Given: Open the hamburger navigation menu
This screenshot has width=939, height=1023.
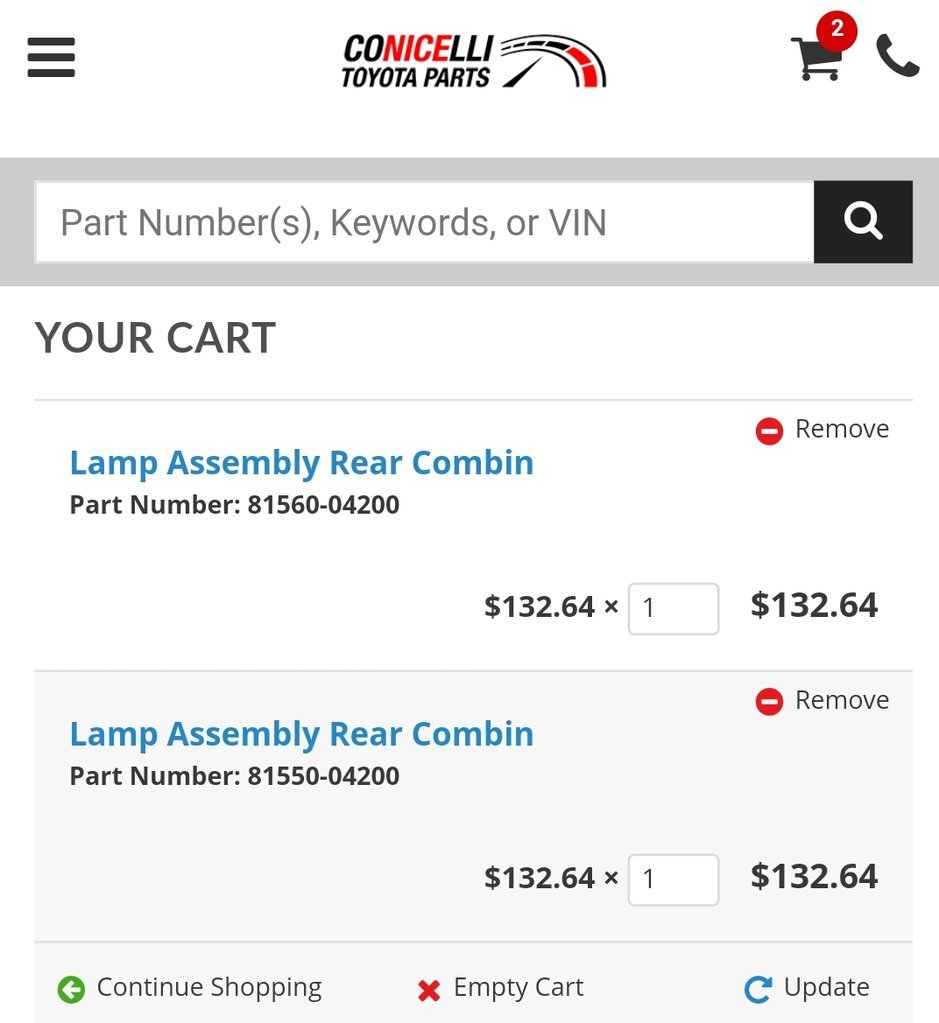Looking at the screenshot, I should coord(51,57).
